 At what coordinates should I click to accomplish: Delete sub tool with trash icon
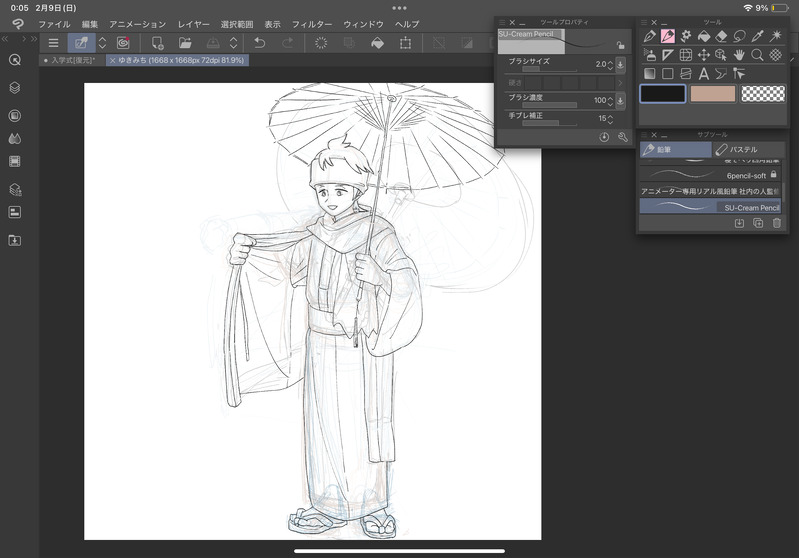click(x=777, y=223)
